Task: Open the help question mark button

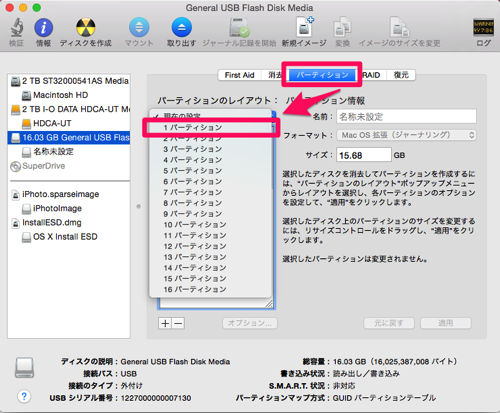Action: pyautogui.click(x=24, y=396)
